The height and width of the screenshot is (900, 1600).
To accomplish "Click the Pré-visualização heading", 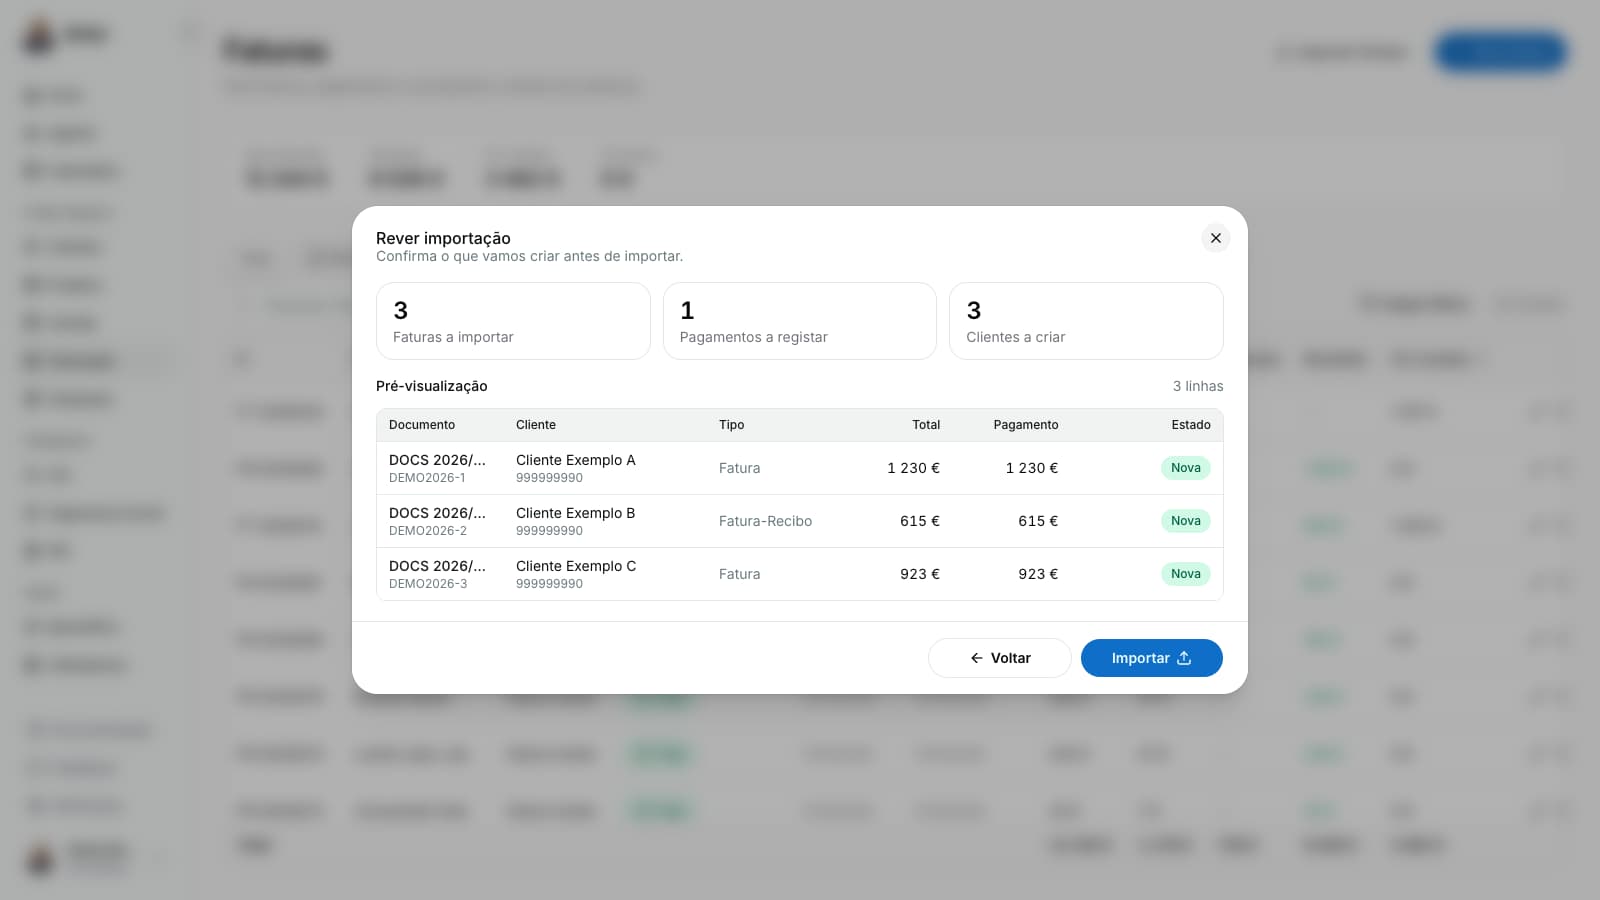I will pyautogui.click(x=432, y=386).
